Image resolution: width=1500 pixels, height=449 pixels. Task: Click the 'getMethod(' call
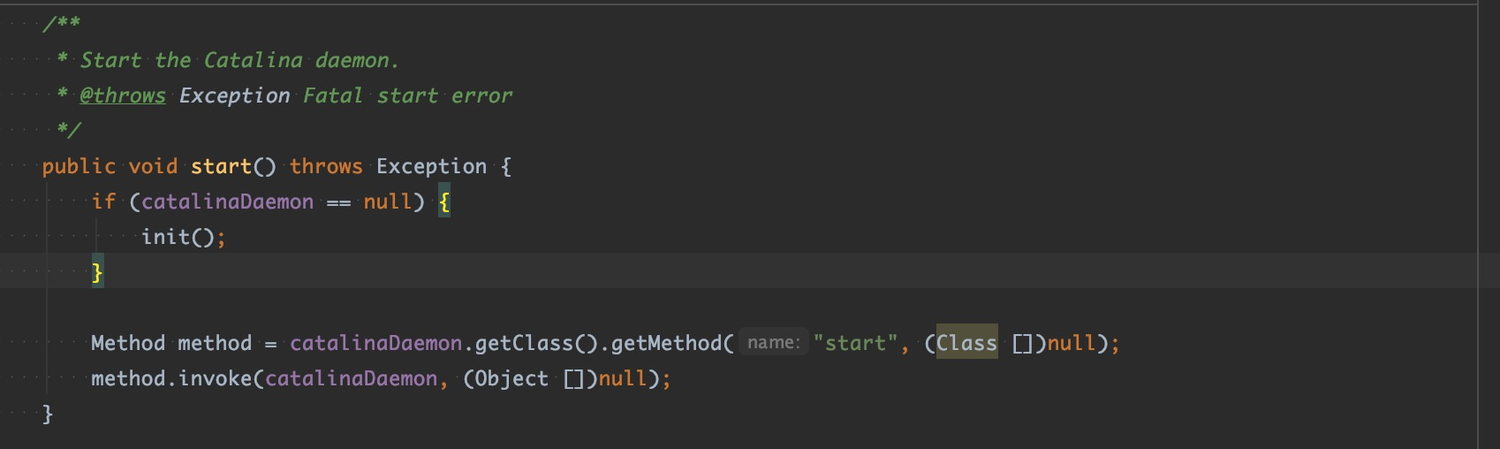672,343
